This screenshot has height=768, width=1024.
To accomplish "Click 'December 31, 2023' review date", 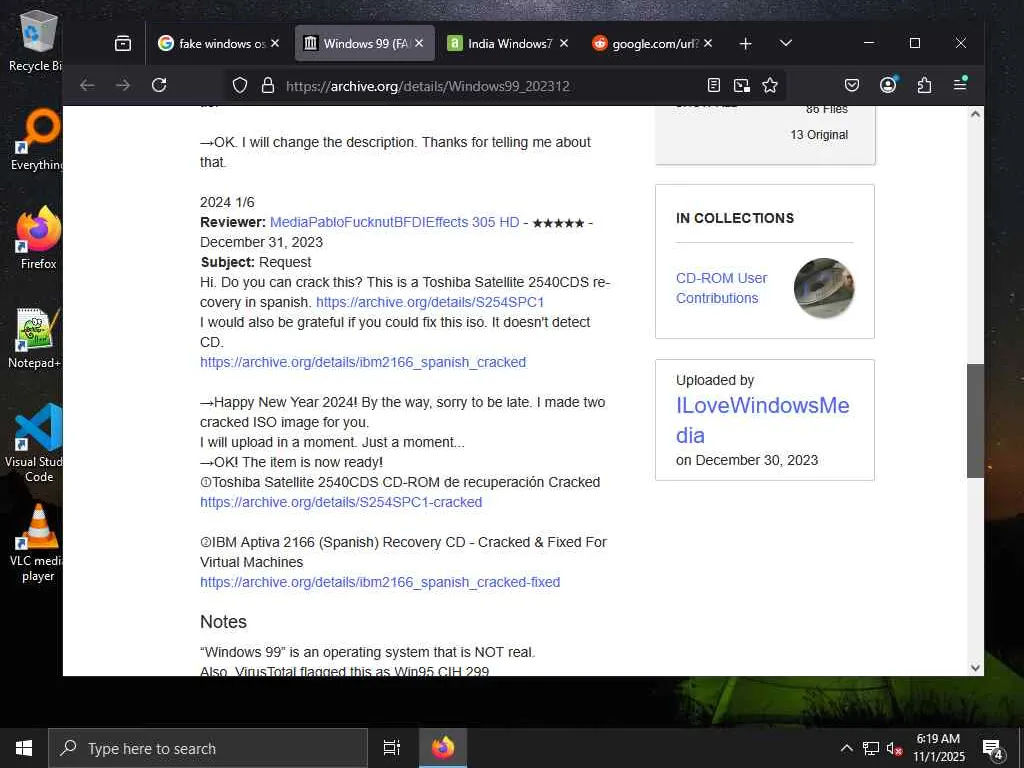I will coord(261,242).
